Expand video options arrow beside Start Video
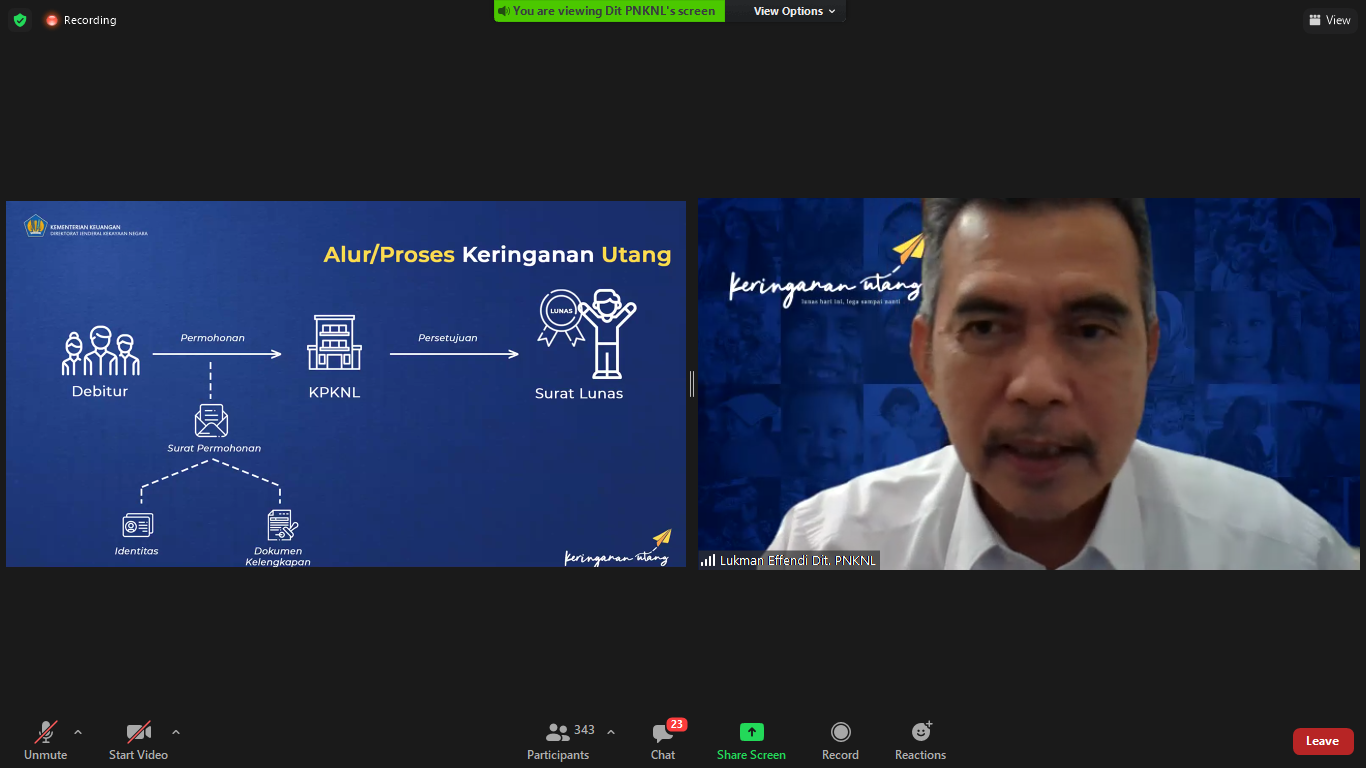 coord(176,732)
